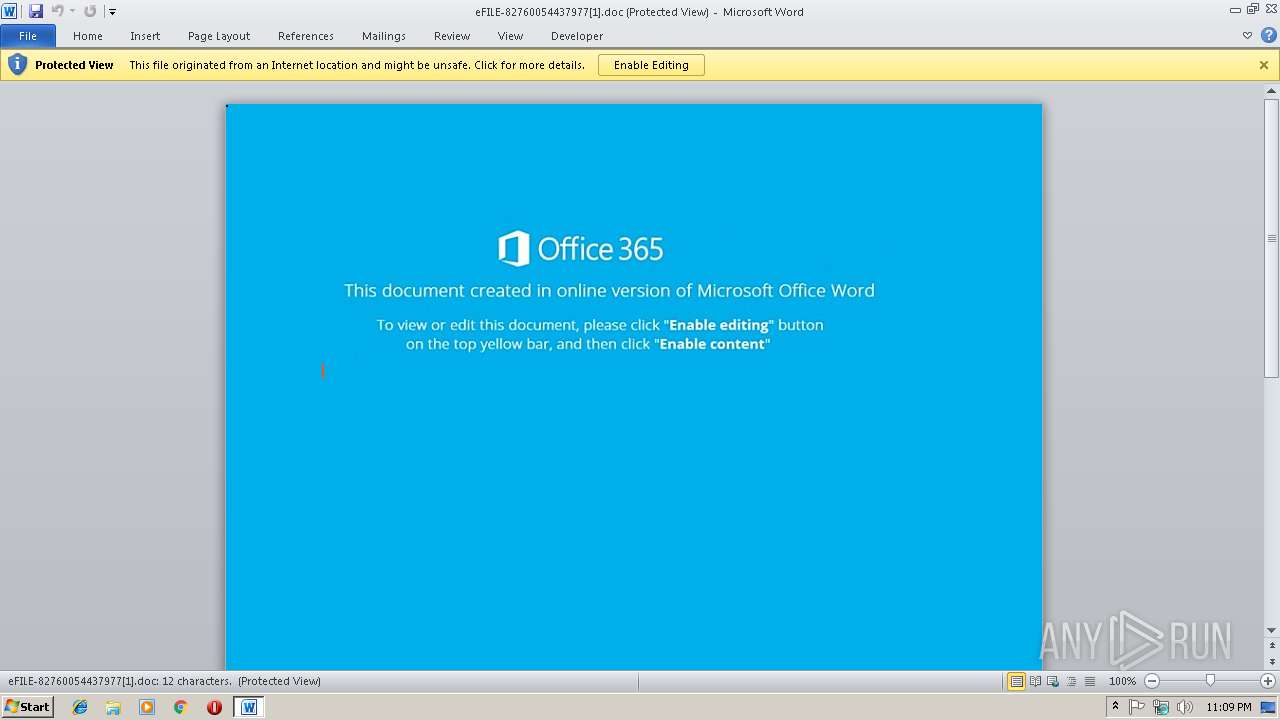1280x720 pixels.
Task: Switch to the Review ribbon tab
Action: (x=452, y=36)
